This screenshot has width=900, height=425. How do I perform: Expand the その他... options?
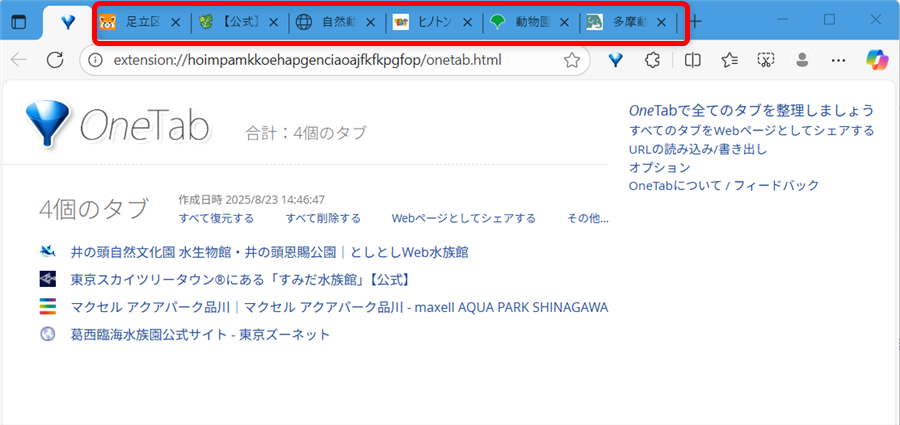tap(588, 218)
